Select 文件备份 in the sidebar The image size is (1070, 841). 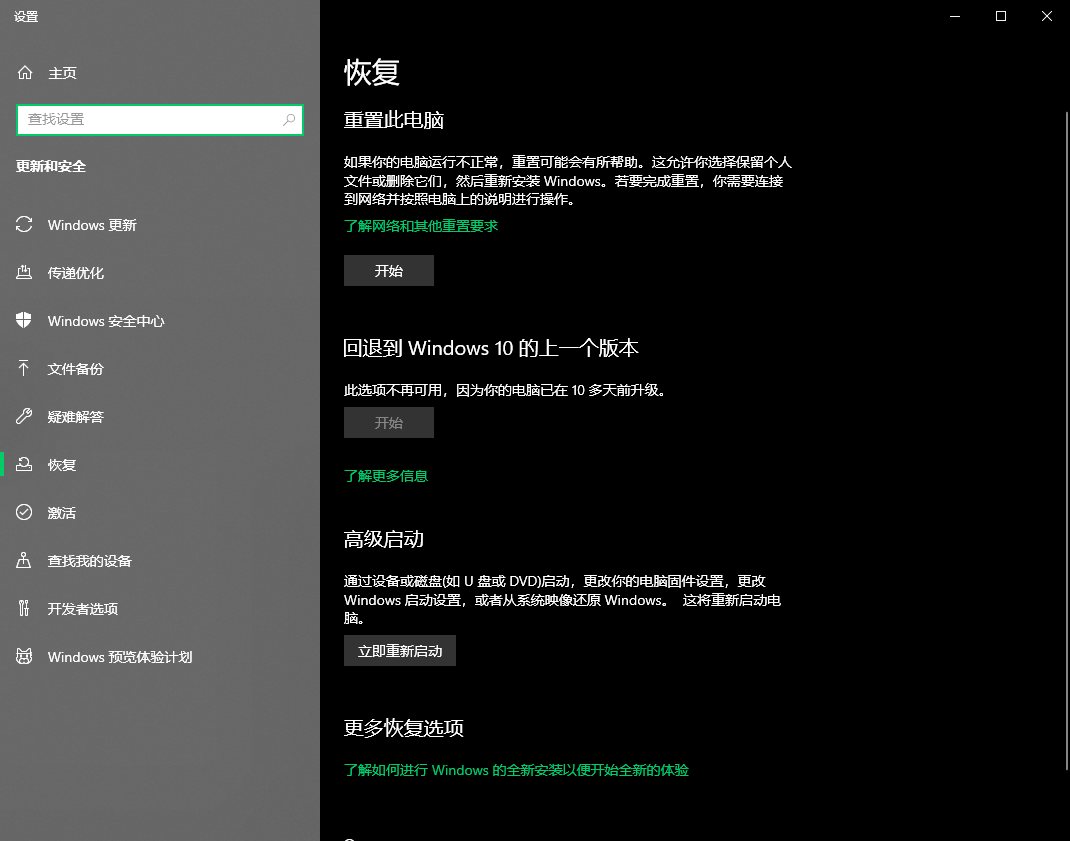[x=160, y=369]
